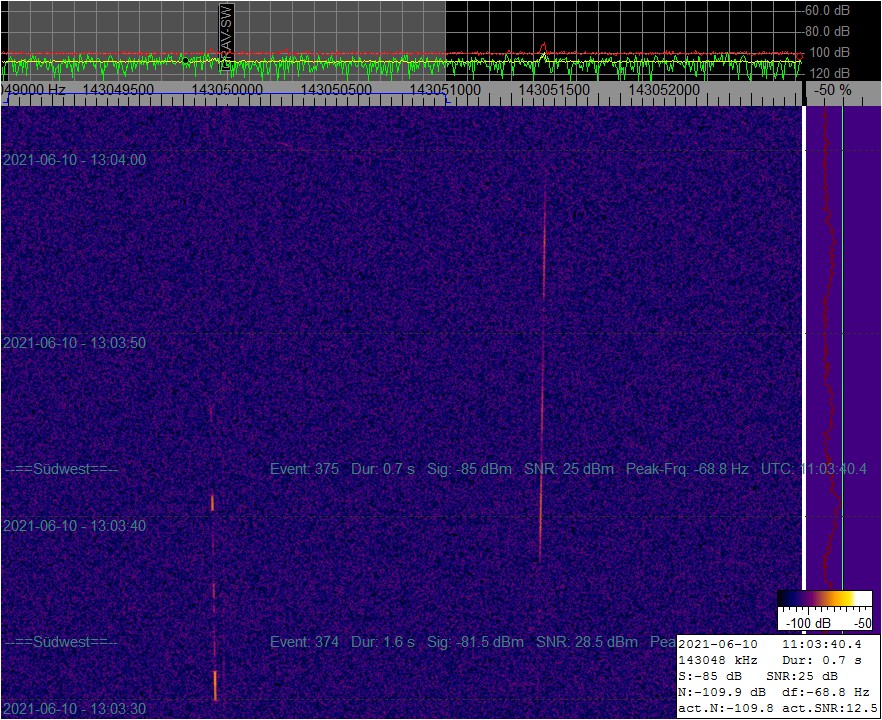Image resolution: width=882 pixels, height=720 pixels.
Task: Click the Event: 374 text
Action: point(304,642)
